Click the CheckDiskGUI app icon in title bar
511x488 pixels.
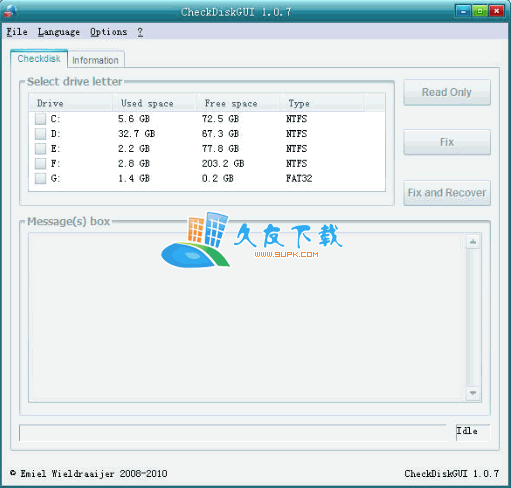[x=10, y=11]
